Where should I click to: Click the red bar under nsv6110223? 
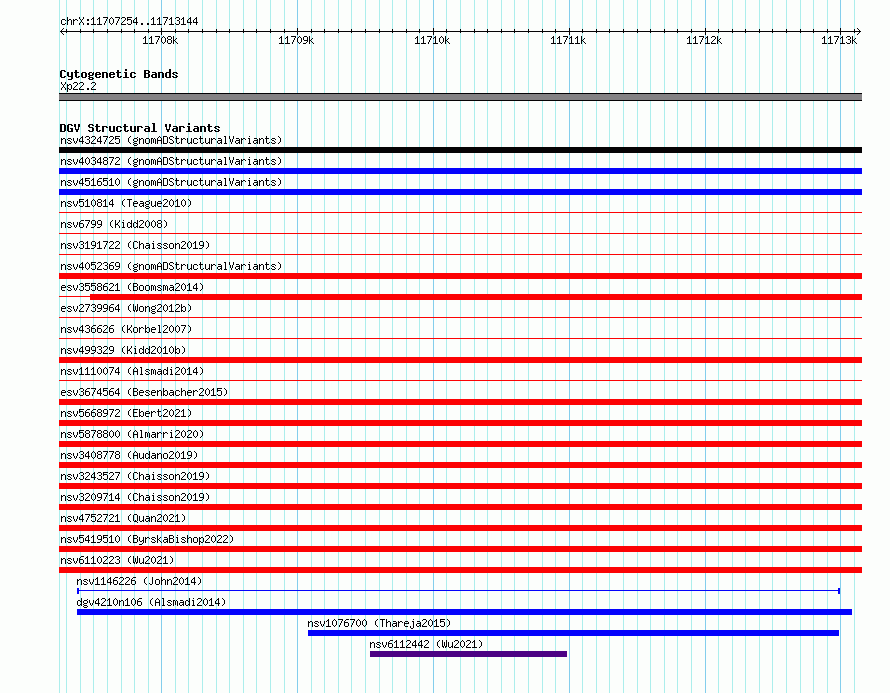pos(460,570)
